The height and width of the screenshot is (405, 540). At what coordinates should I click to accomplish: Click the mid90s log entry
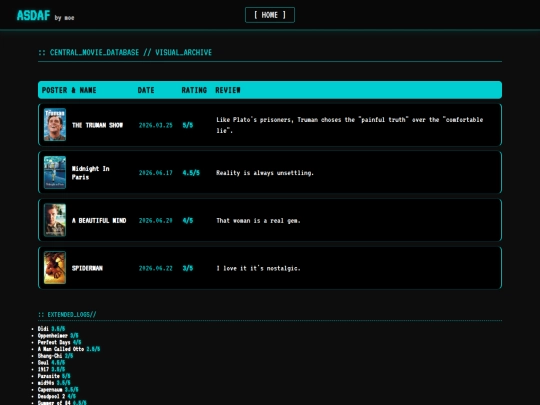click(54, 383)
